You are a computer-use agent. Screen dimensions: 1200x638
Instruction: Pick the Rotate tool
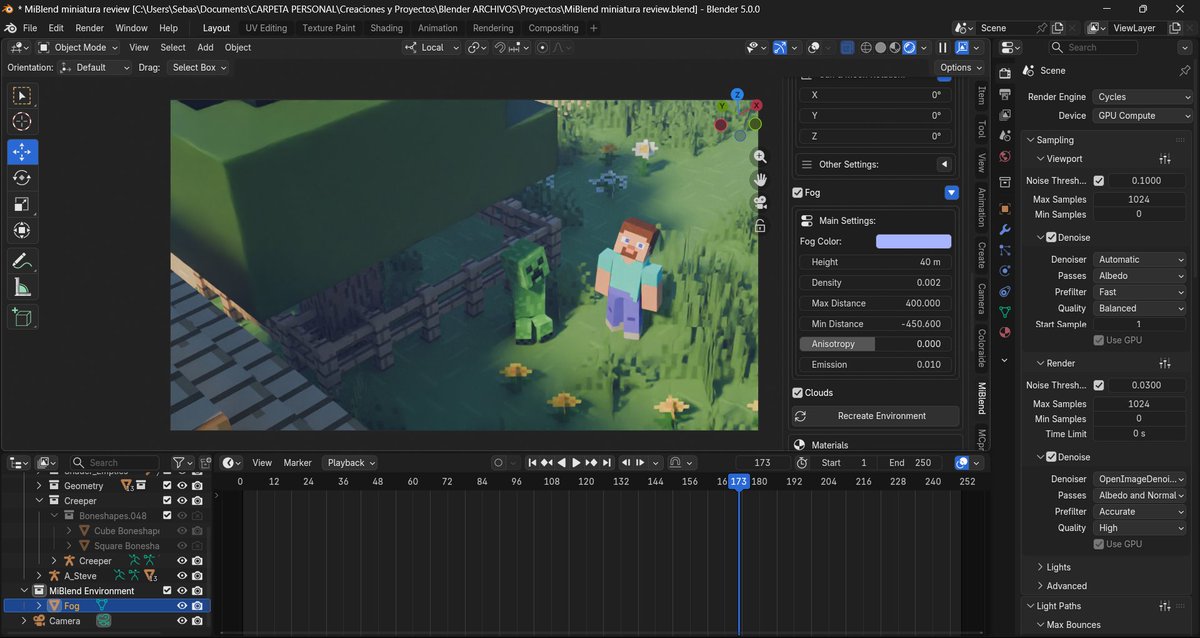coord(22,178)
